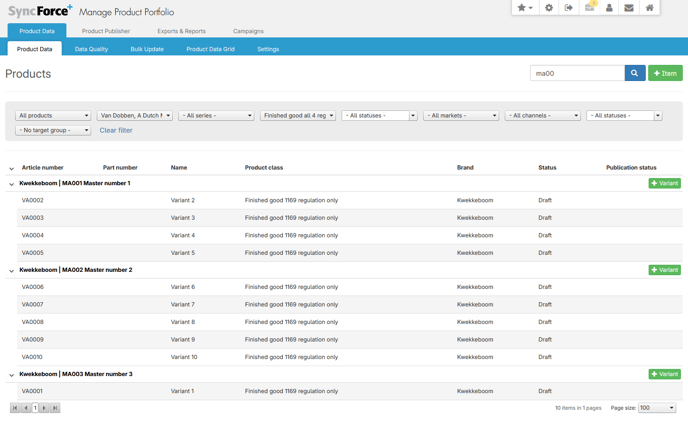
Task: Open the Bulk Update sub-tab
Action: 147,49
